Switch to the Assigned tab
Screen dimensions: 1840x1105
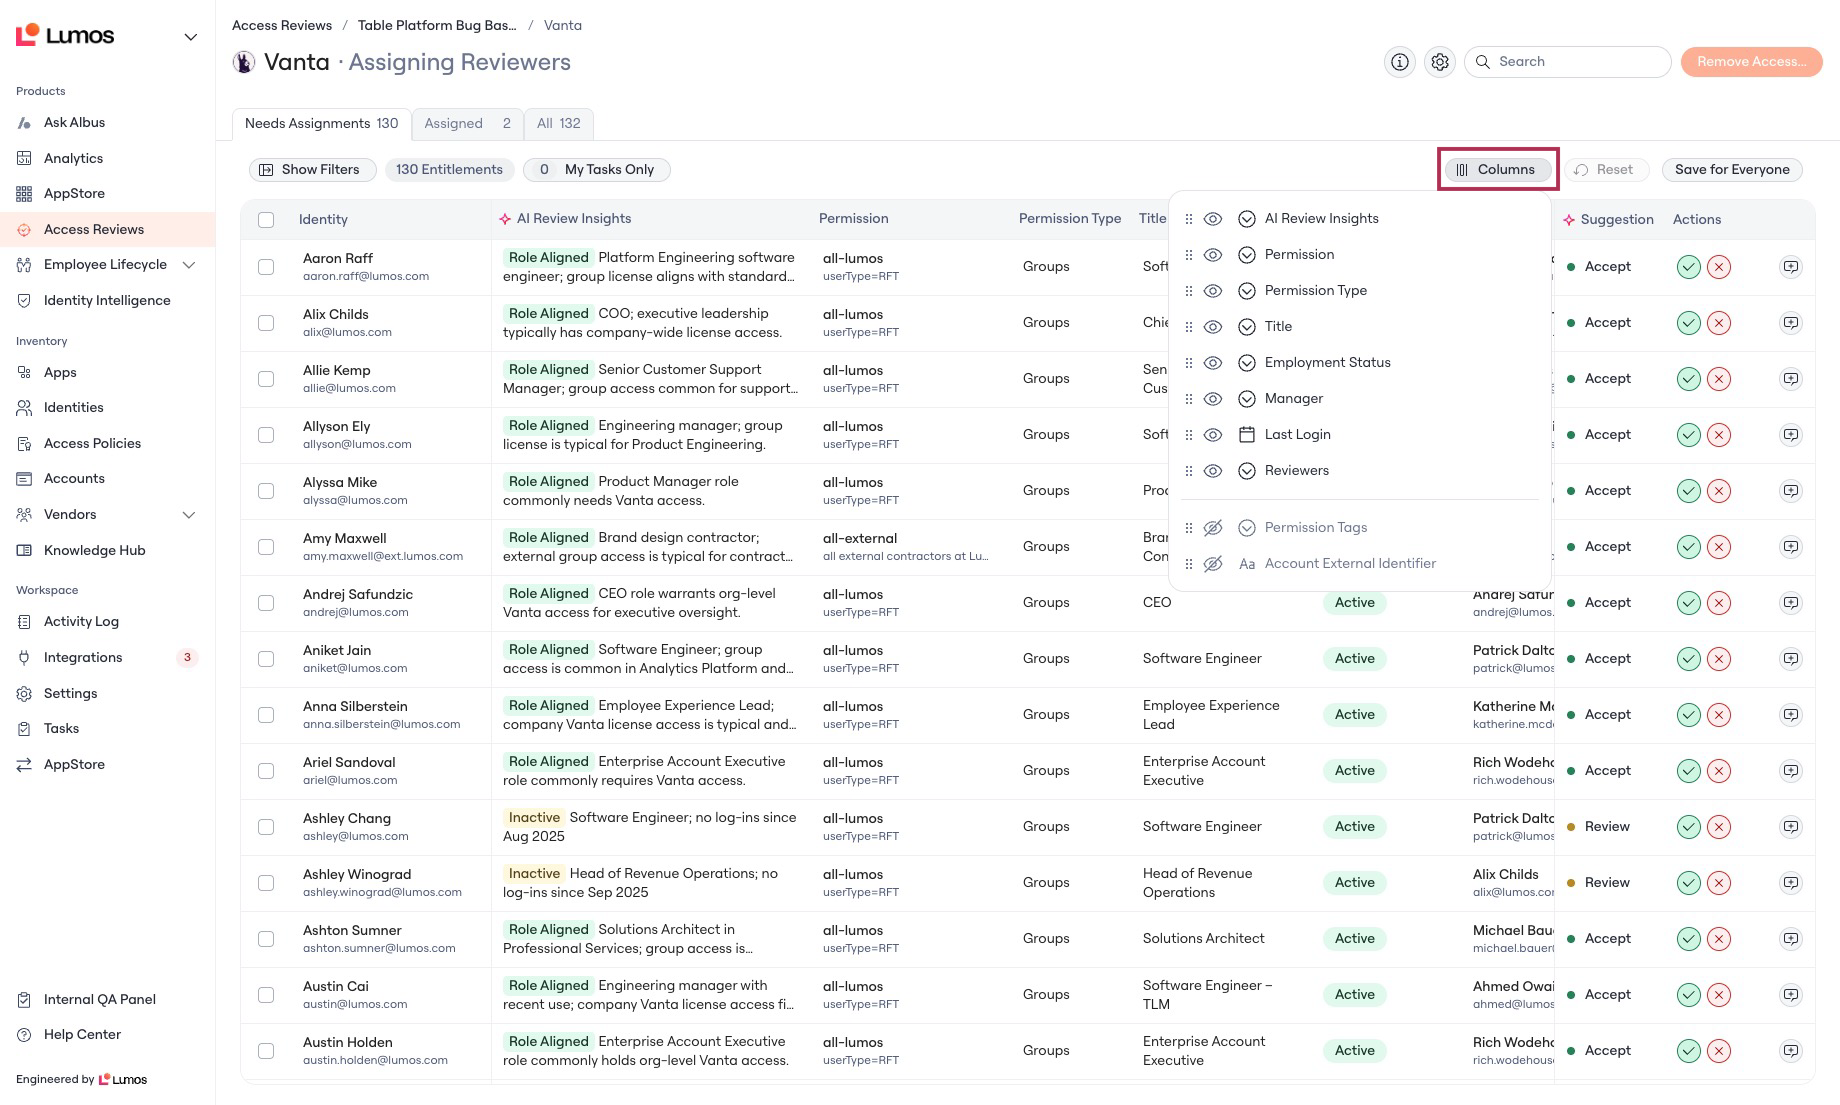[x=467, y=124]
